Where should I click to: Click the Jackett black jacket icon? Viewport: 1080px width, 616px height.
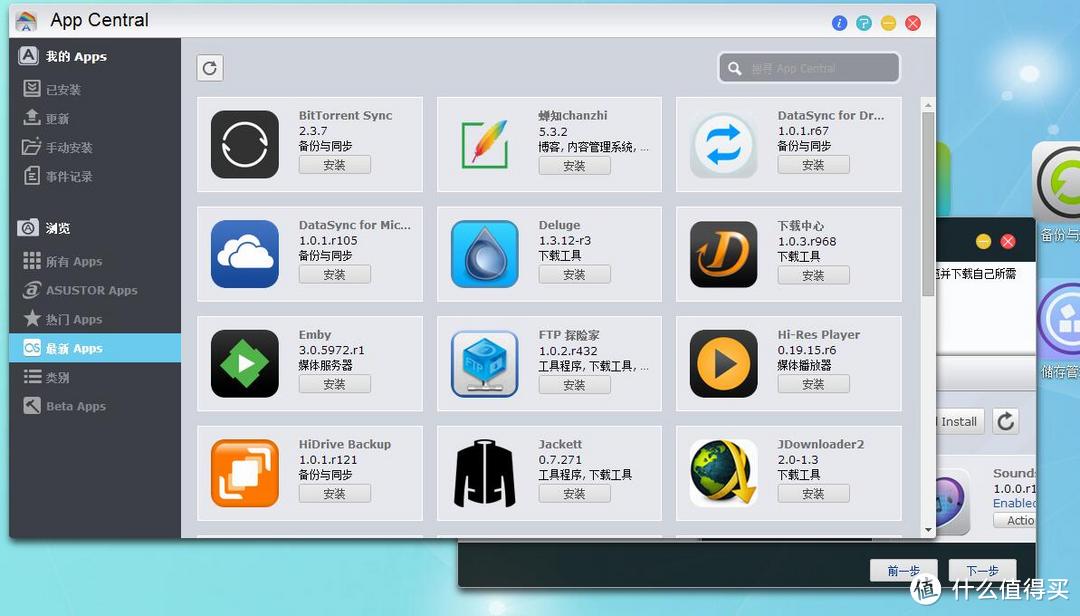(484, 473)
